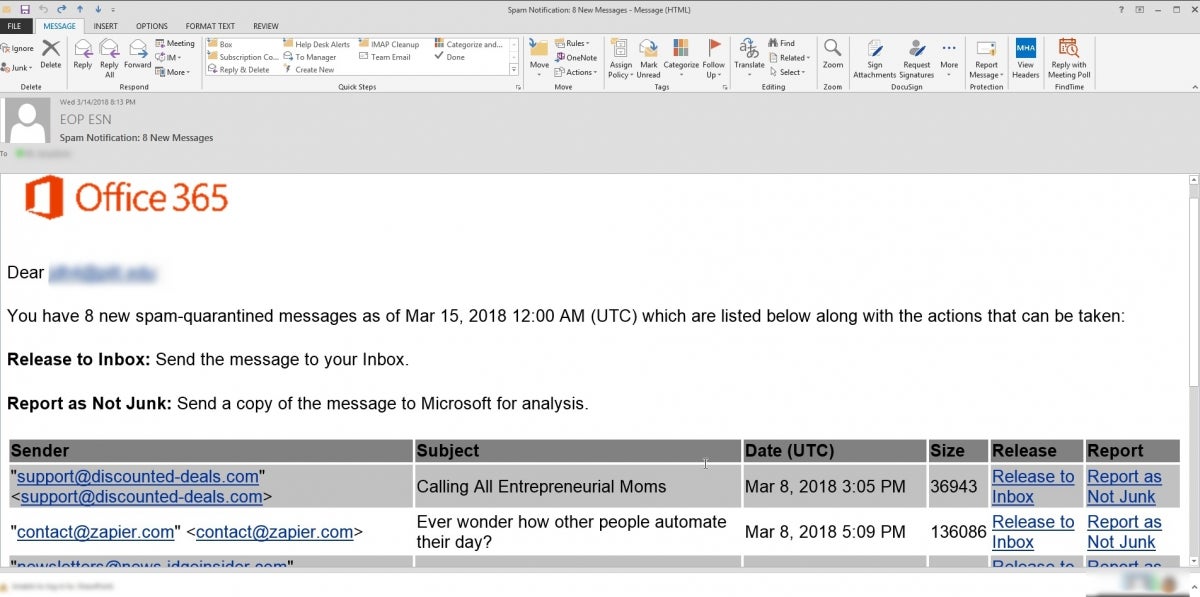This screenshot has width=1200, height=597.
Task: Click the quoted contact@zapier.com sender link
Action: tap(95, 532)
